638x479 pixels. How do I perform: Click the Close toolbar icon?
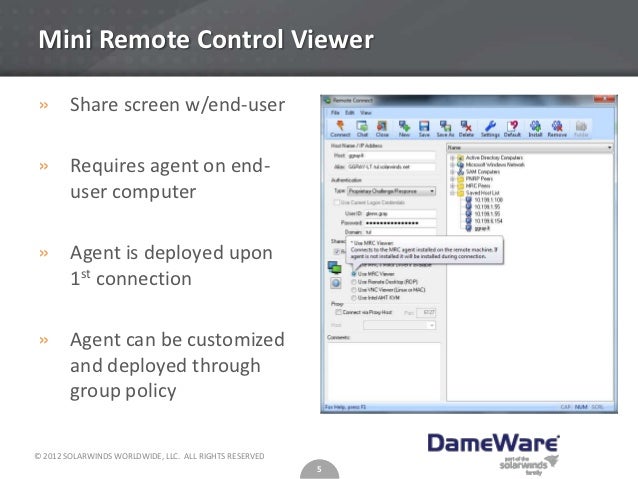tap(382, 129)
